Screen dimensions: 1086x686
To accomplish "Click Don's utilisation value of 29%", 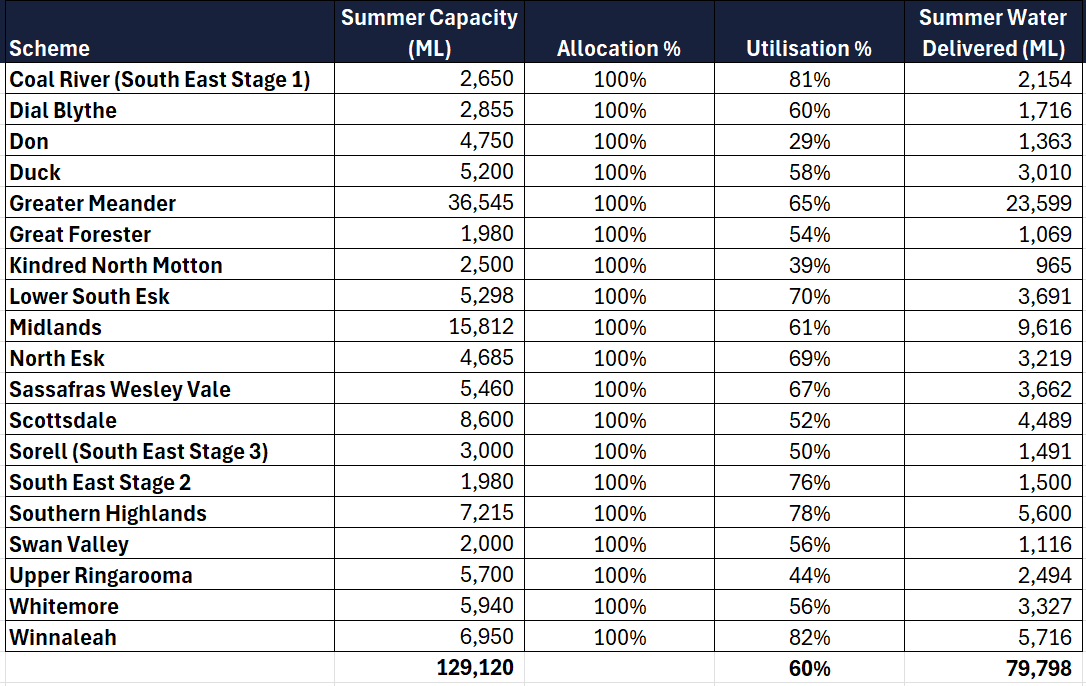I will coord(809,142).
